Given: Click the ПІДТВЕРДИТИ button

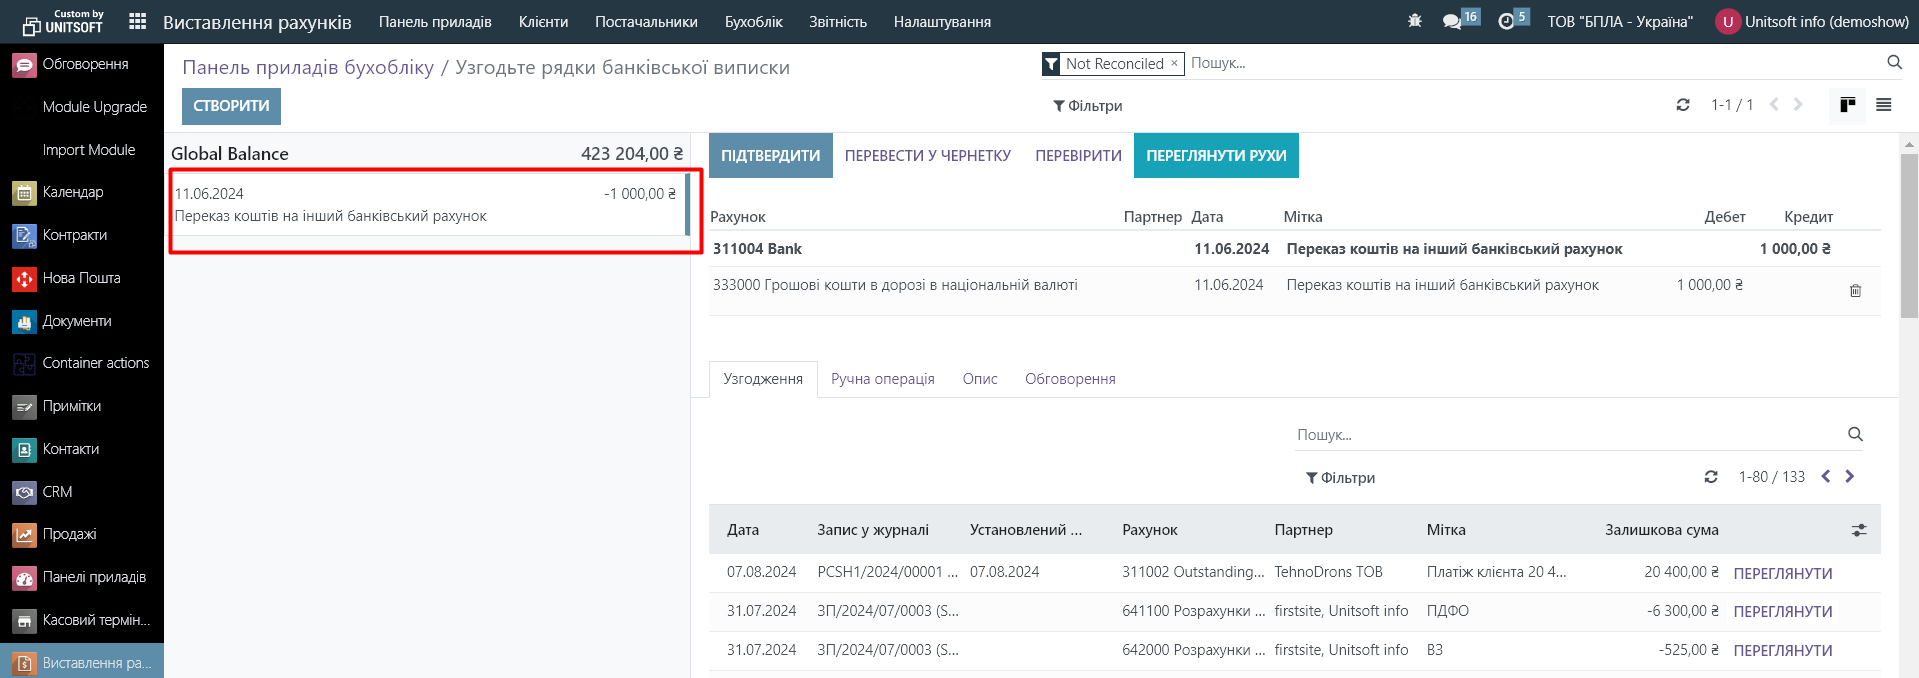Looking at the screenshot, I should [770, 156].
